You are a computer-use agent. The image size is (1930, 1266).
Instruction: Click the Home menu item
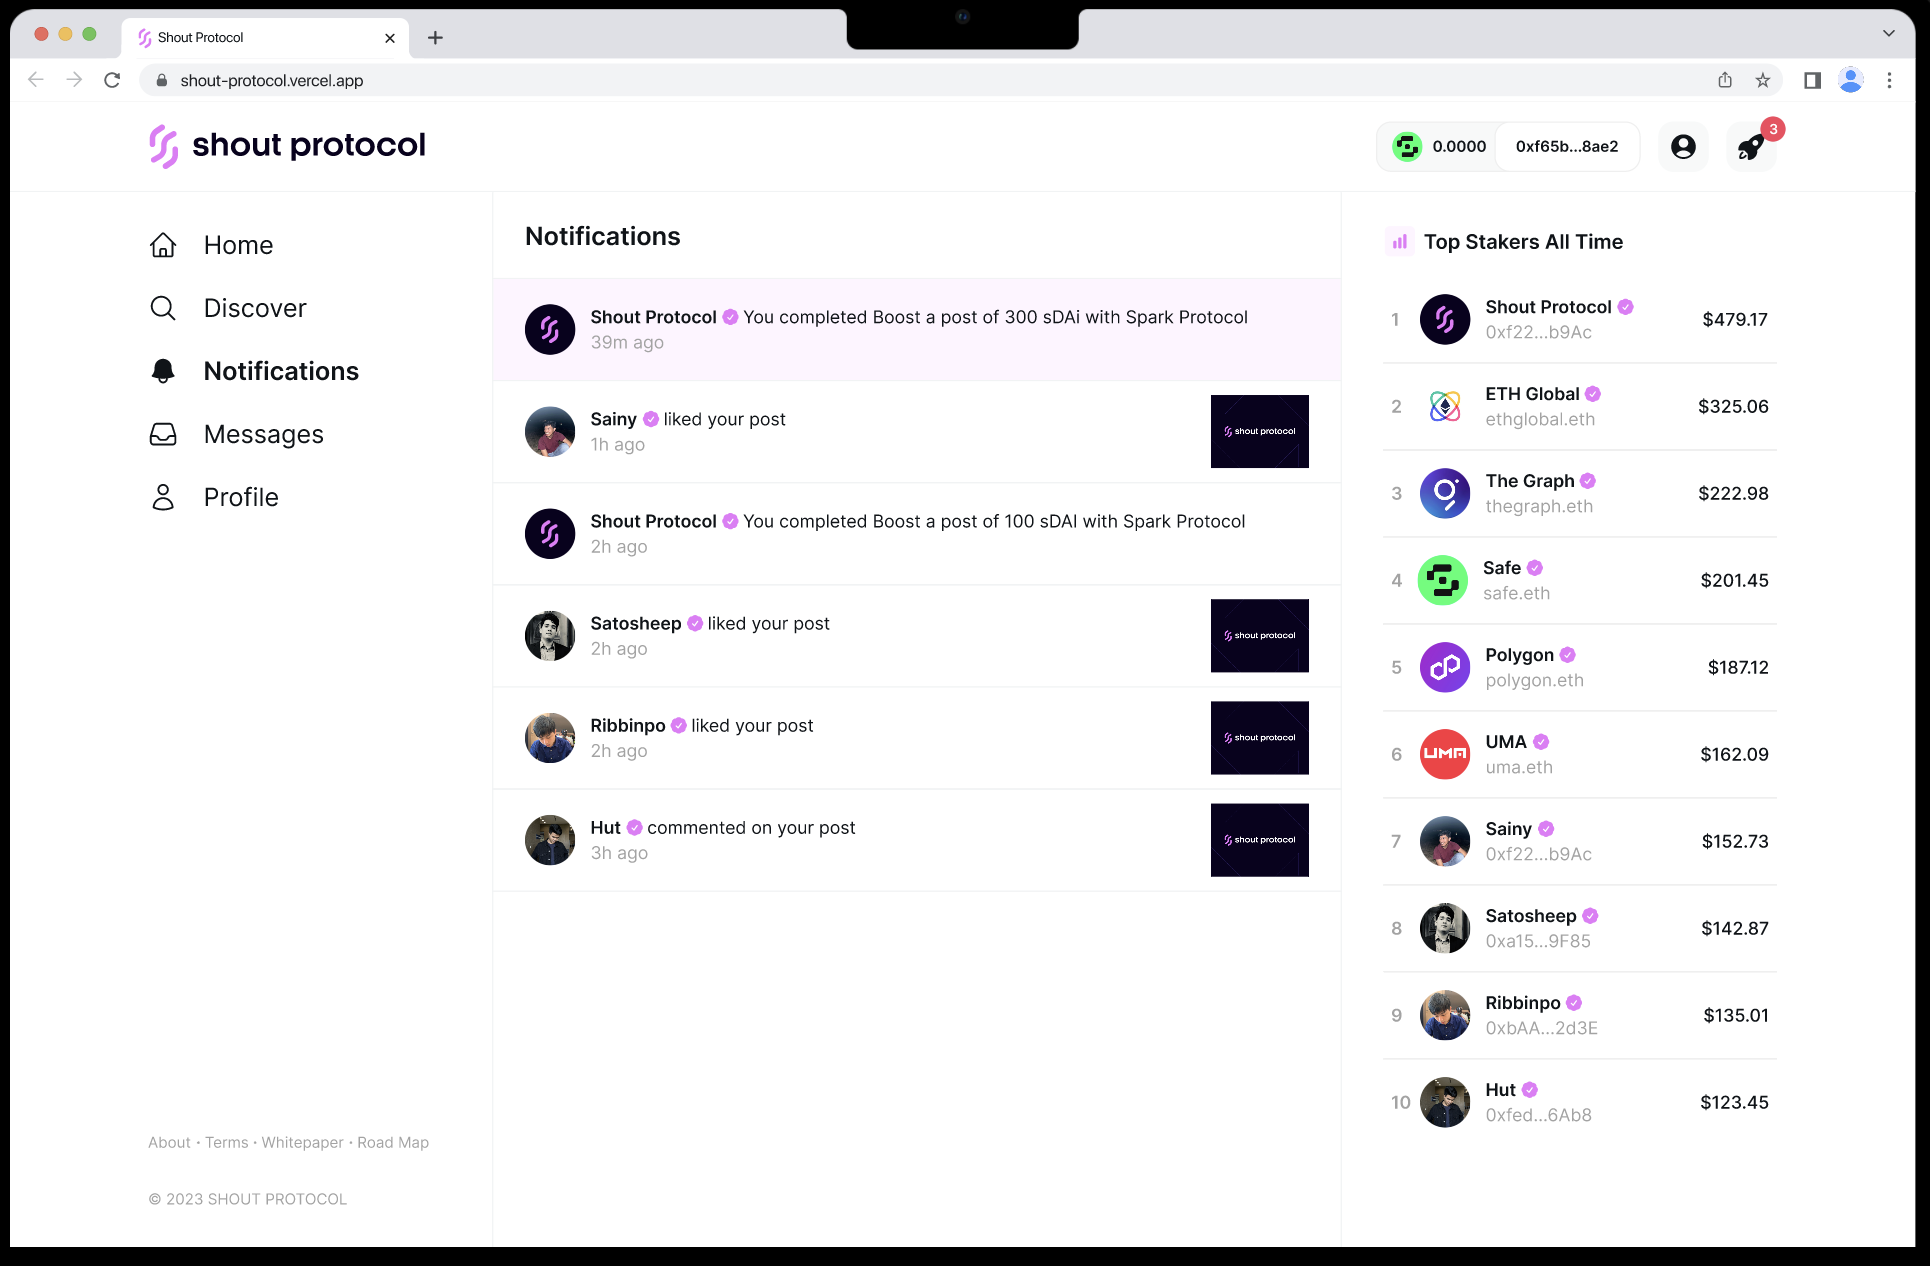point(237,244)
